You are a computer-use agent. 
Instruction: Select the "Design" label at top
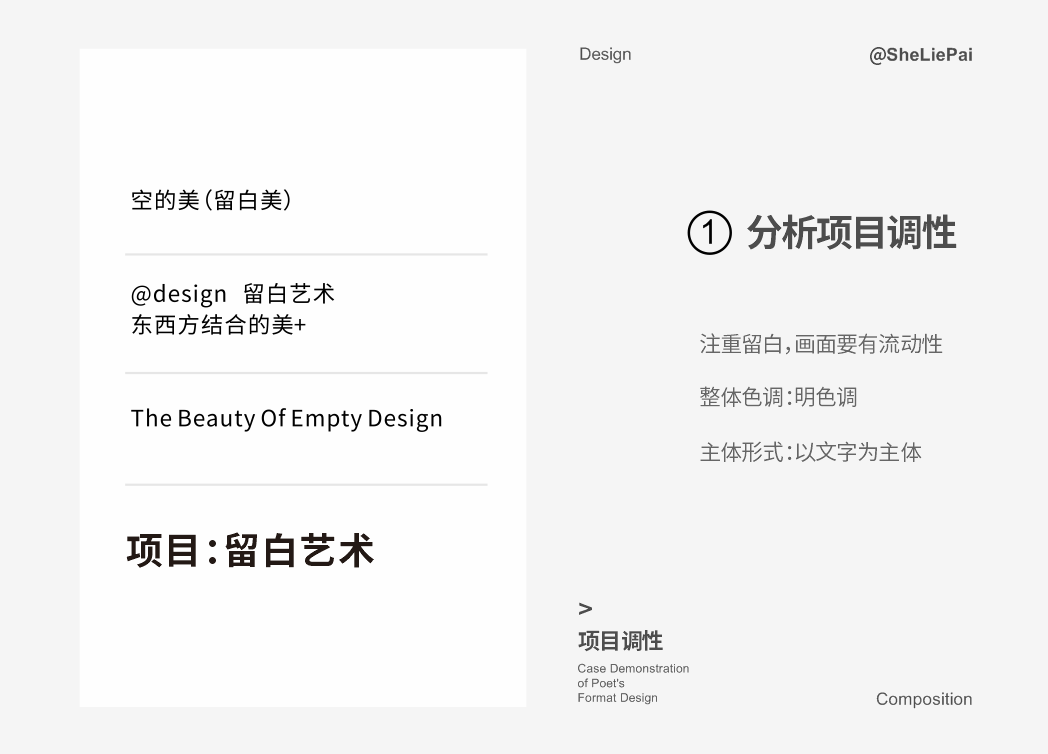pyautogui.click(x=605, y=54)
